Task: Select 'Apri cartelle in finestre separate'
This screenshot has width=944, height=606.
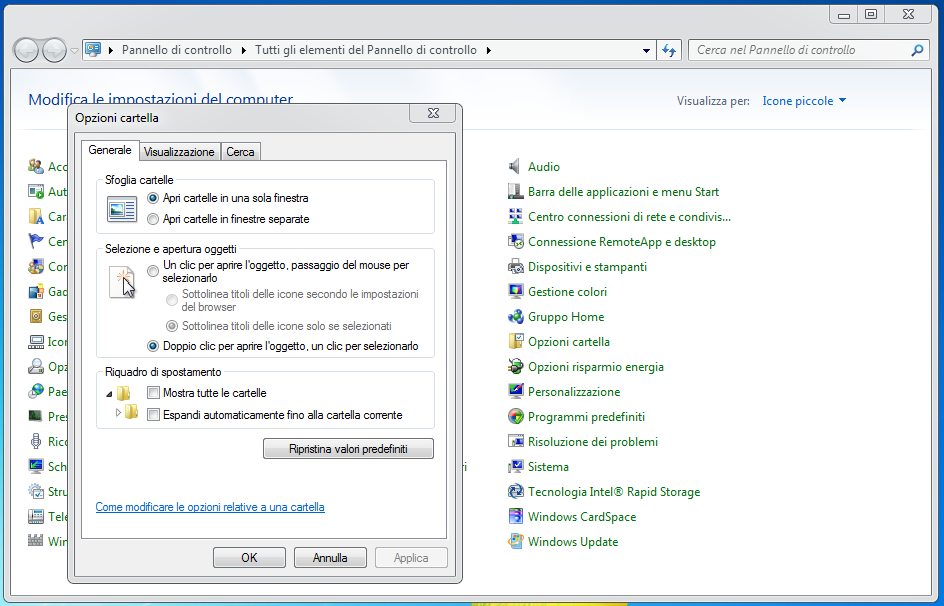Action: (153, 219)
